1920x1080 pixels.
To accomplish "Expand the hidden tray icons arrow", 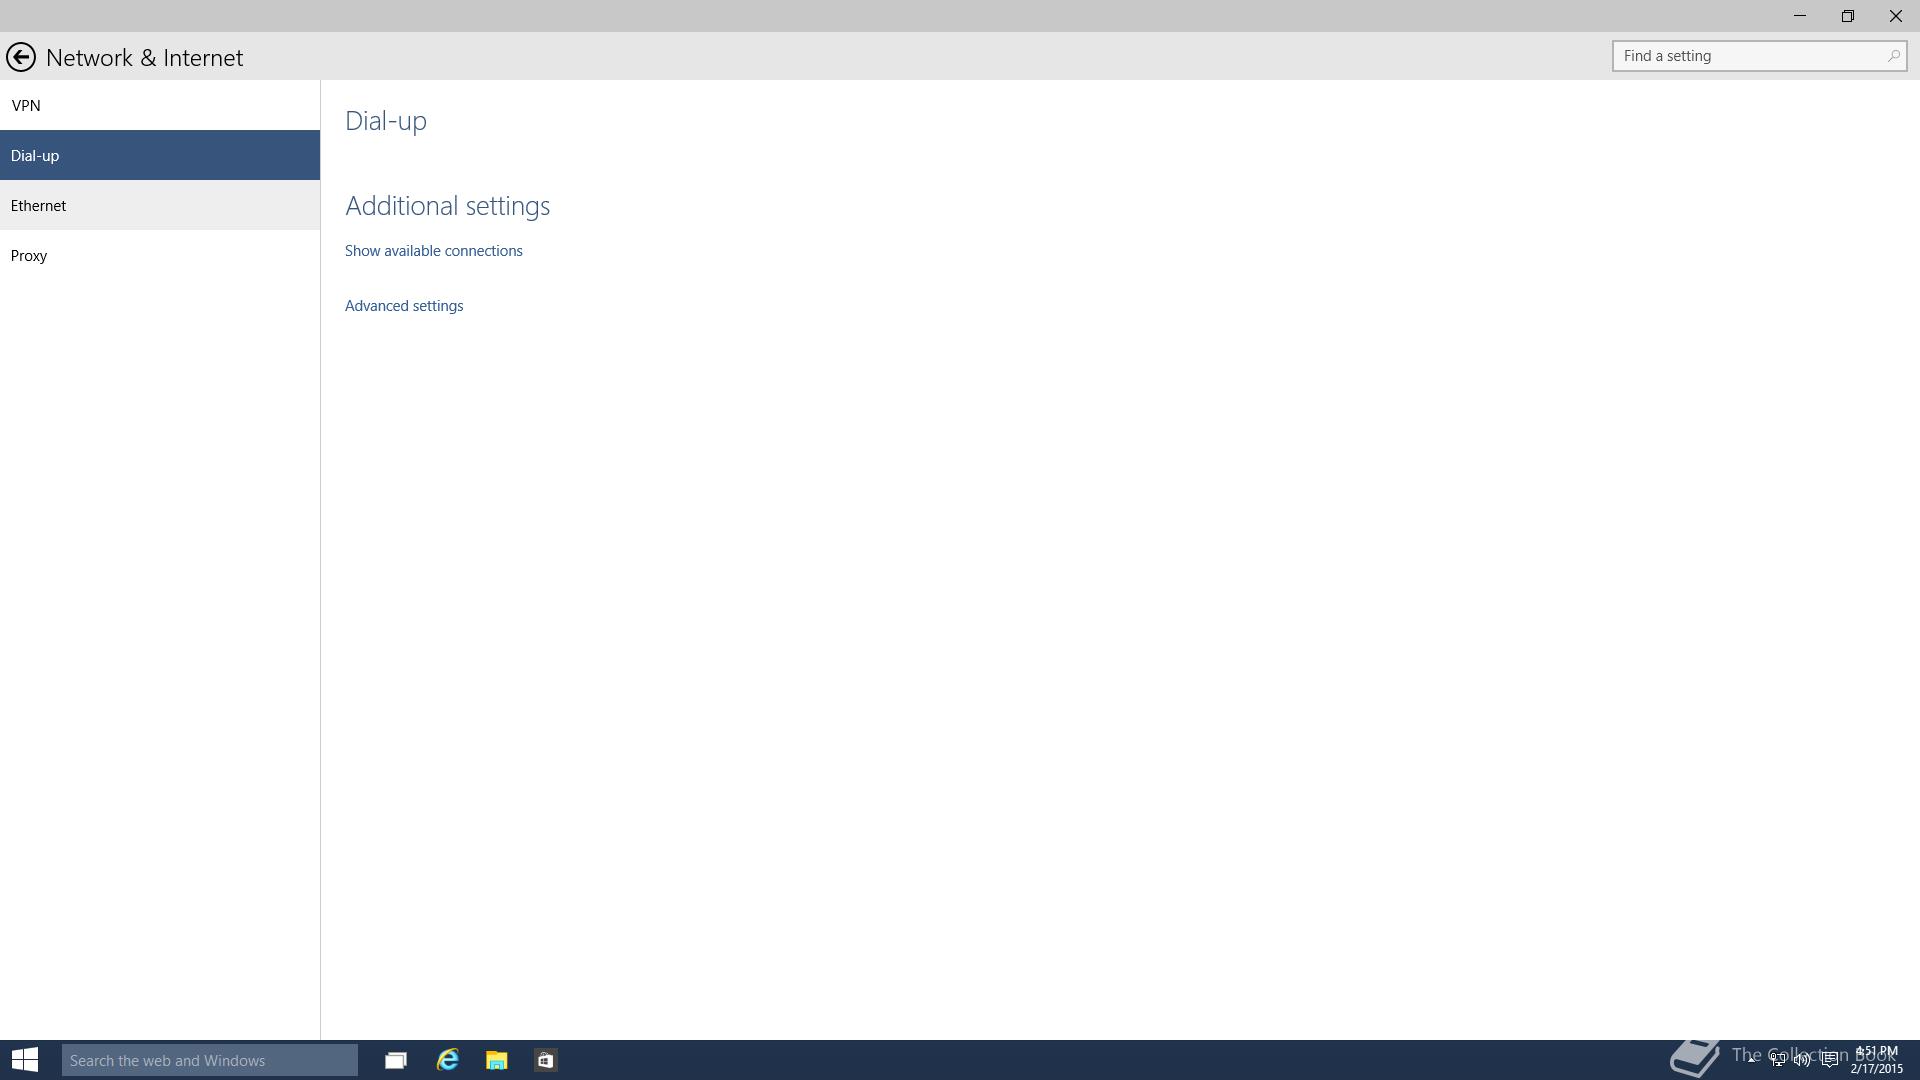I will point(1752,1058).
